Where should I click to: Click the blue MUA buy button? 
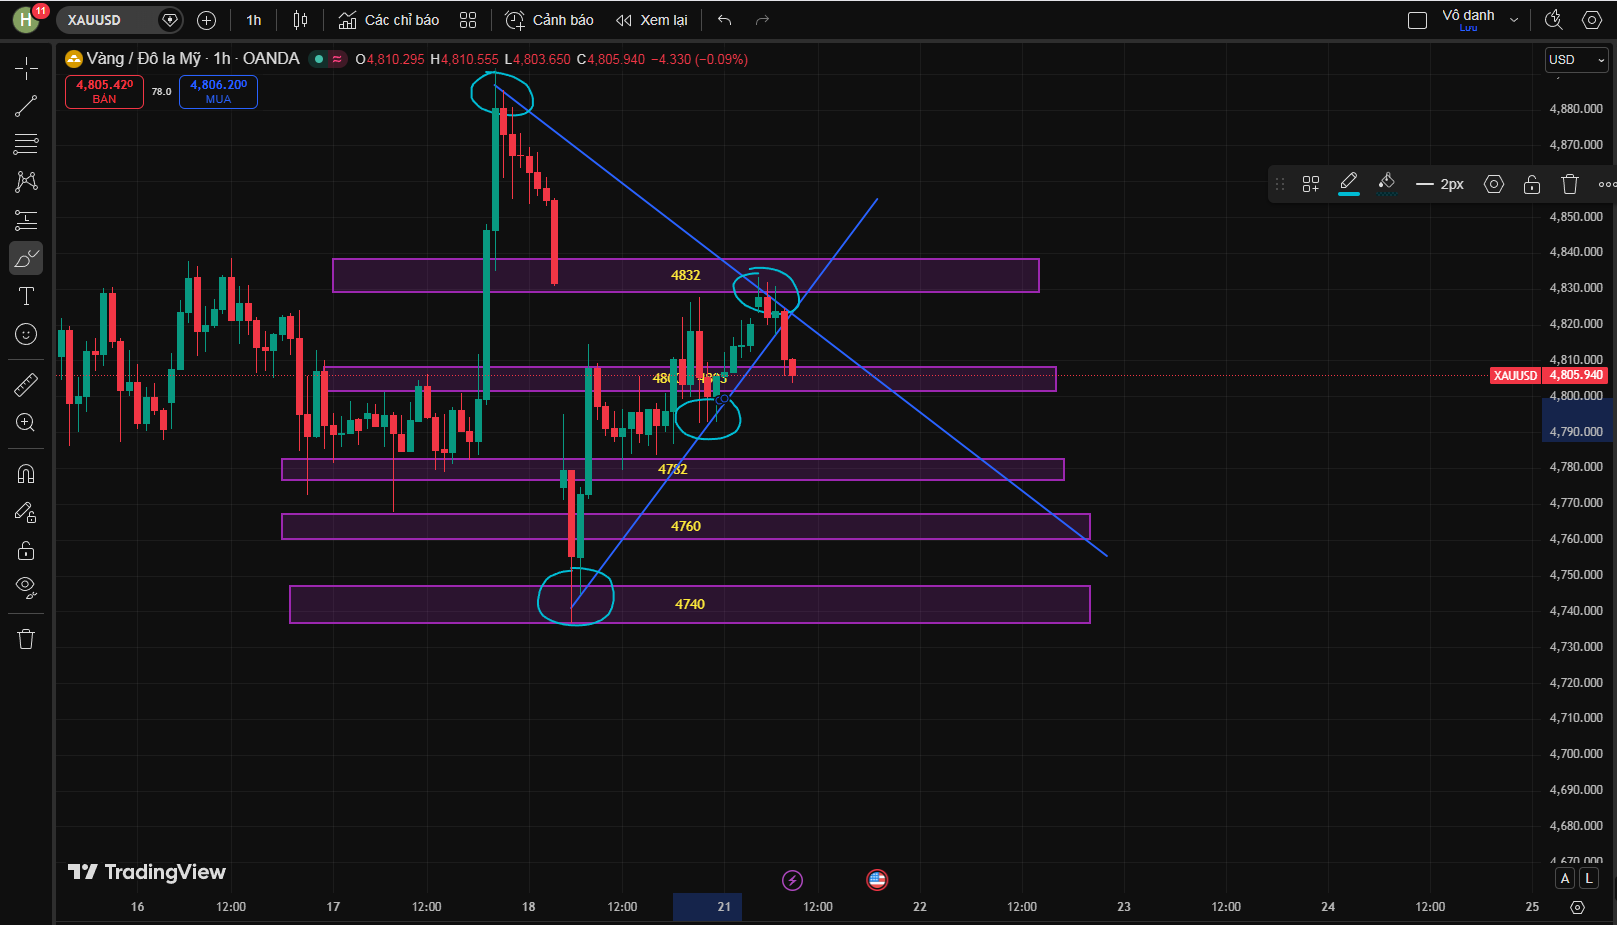click(218, 91)
